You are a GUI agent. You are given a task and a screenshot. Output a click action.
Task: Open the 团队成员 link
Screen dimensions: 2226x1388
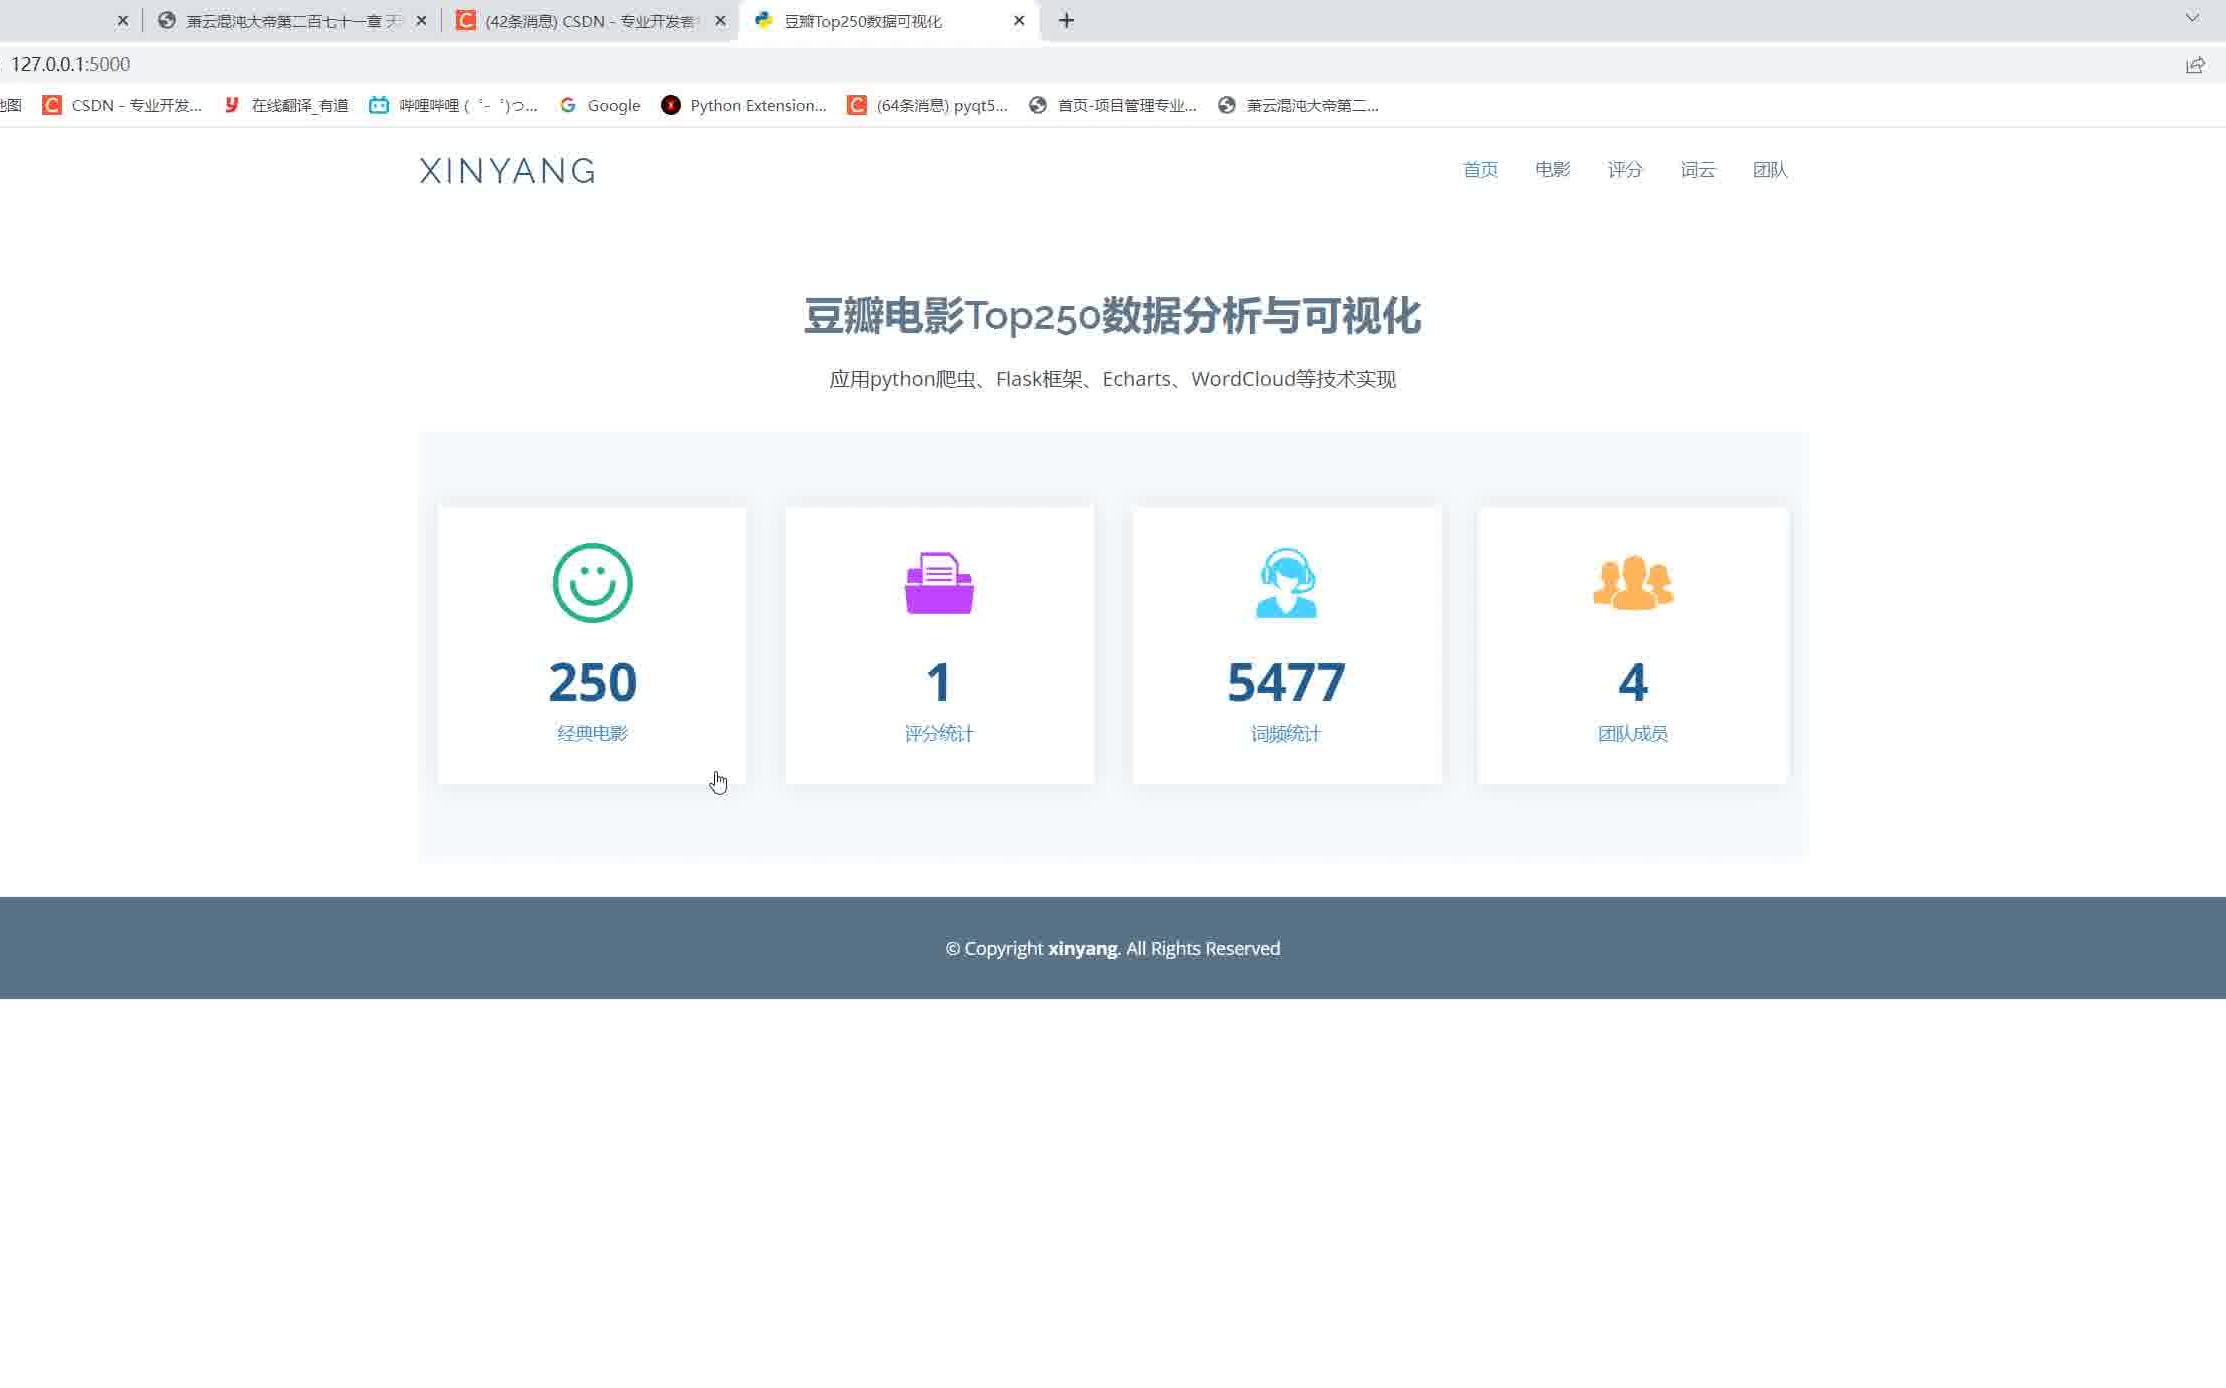point(1633,733)
